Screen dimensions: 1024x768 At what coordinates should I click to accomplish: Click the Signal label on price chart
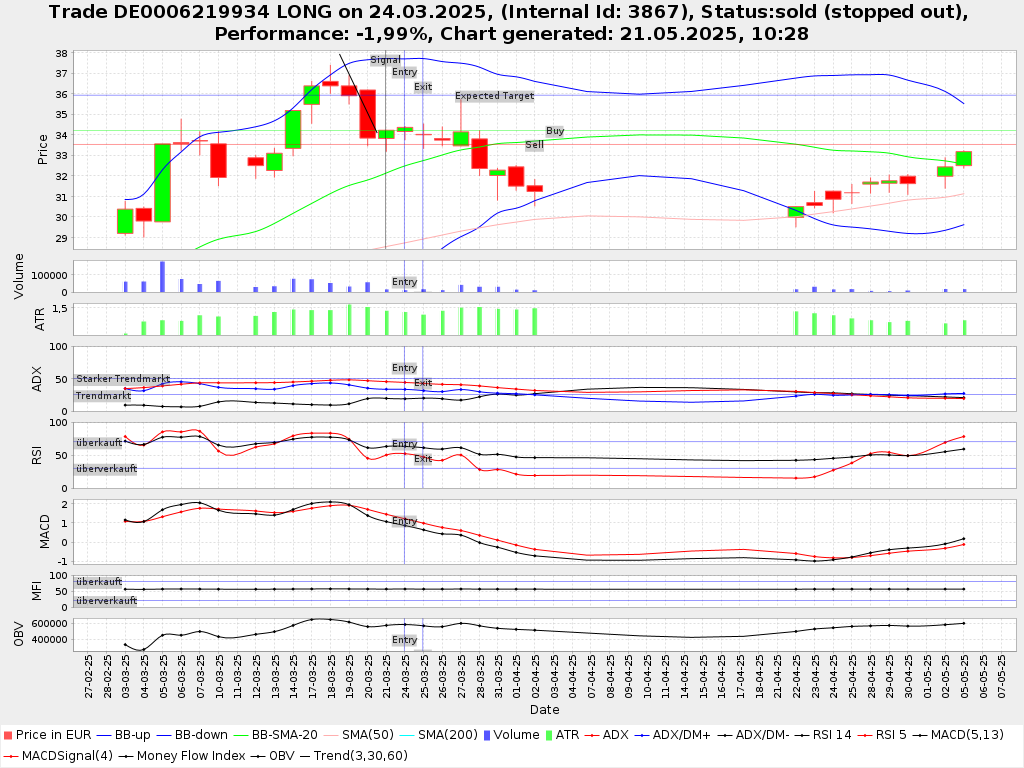[x=385, y=60]
